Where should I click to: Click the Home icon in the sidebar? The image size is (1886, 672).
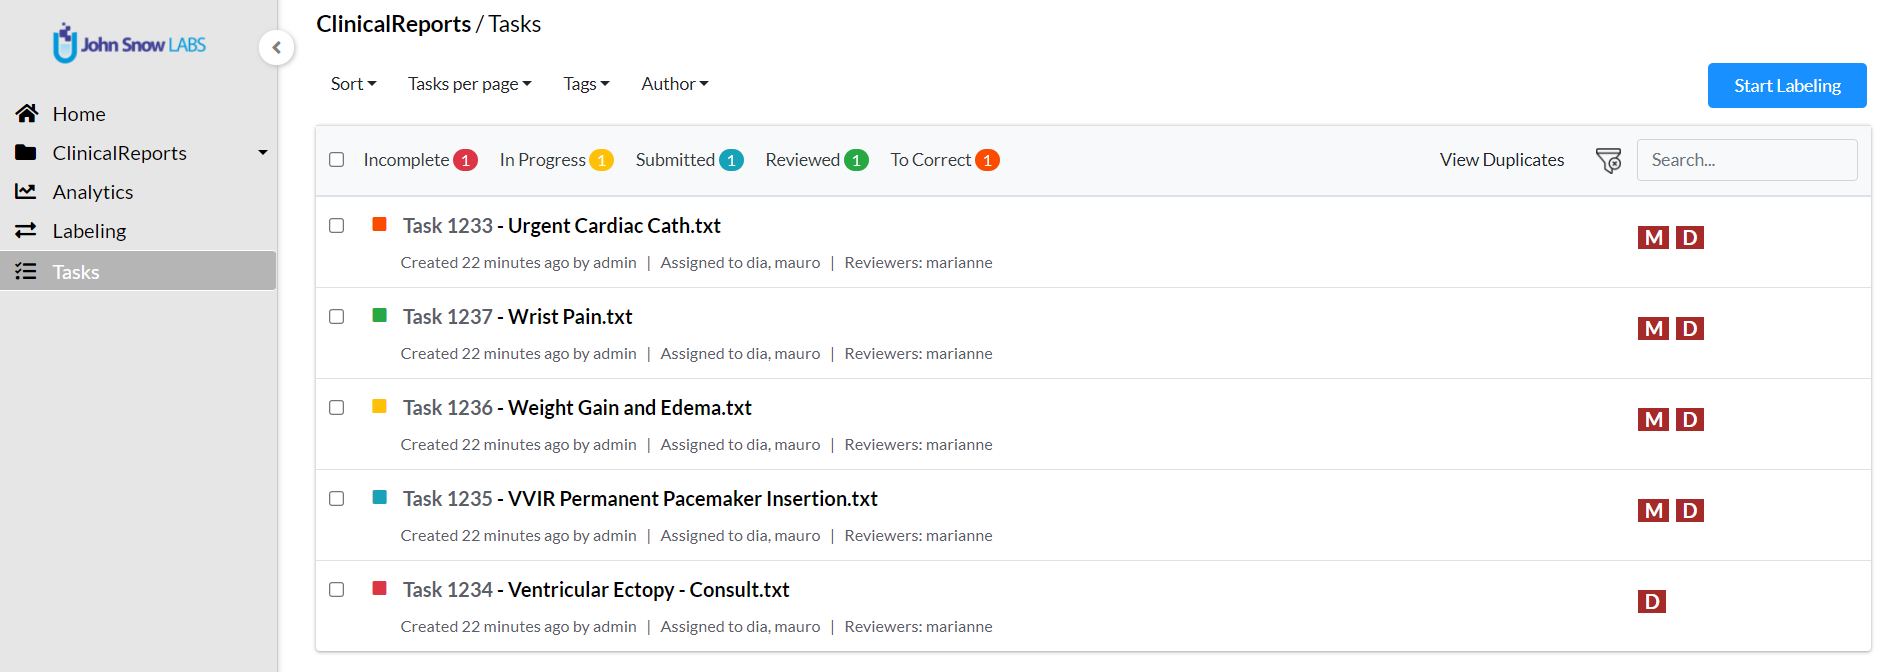27,114
